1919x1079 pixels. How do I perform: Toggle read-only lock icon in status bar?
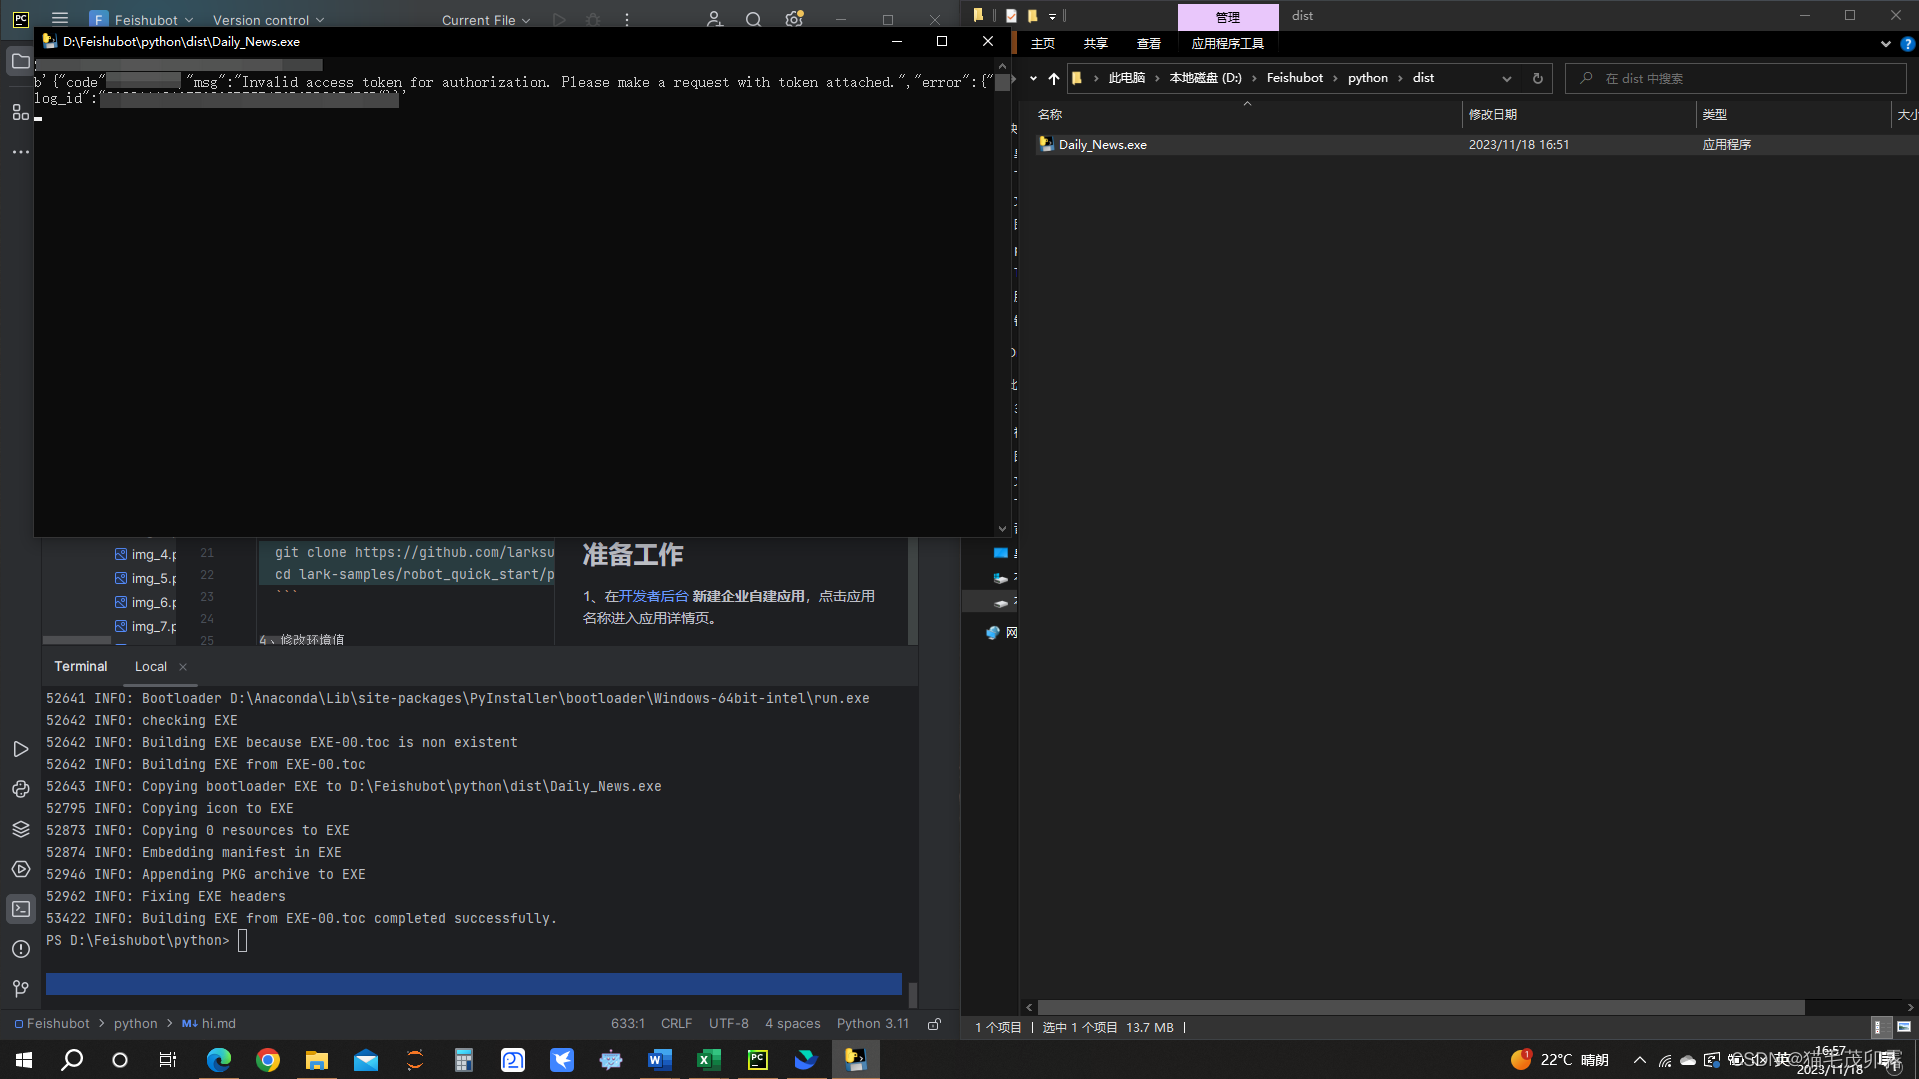[x=934, y=1023]
